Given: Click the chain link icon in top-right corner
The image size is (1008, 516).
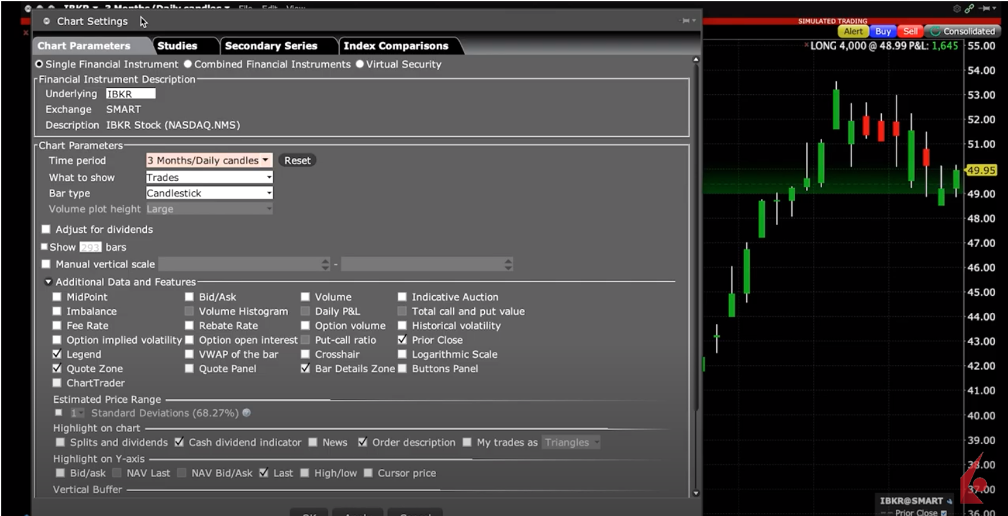Looking at the screenshot, I should [x=968, y=8].
